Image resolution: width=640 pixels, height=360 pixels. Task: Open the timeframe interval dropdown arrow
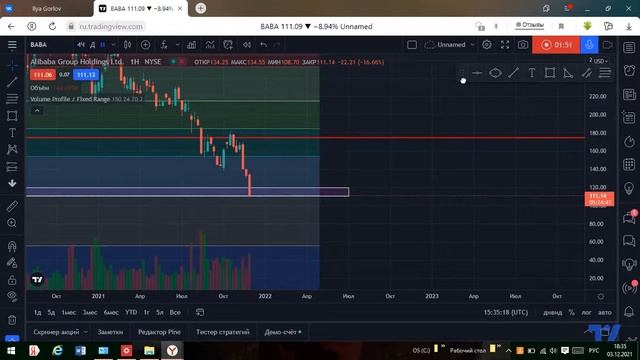click(113, 45)
